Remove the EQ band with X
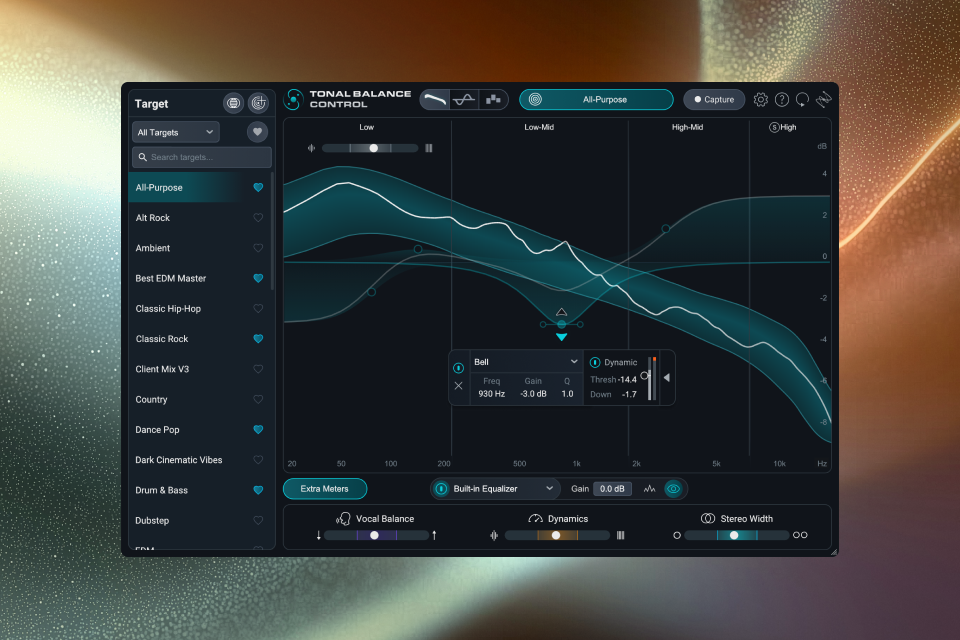The width and height of the screenshot is (960, 640). click(x=458, y=386)
